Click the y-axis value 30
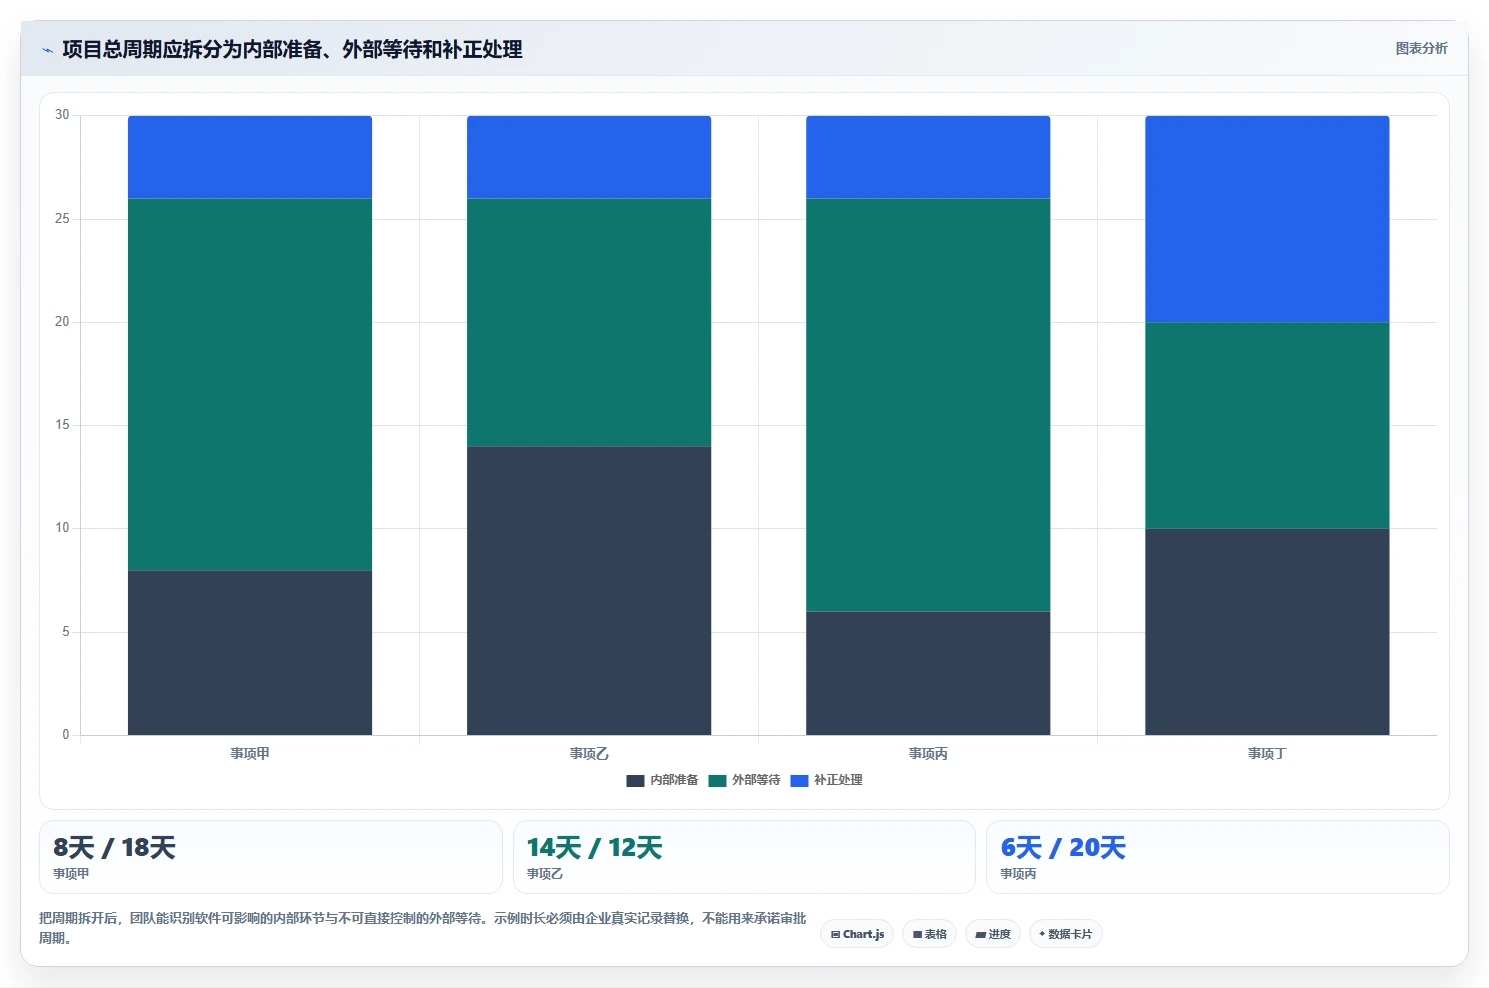The height and width of the screenshot is (988, 1489). [62, 115]
